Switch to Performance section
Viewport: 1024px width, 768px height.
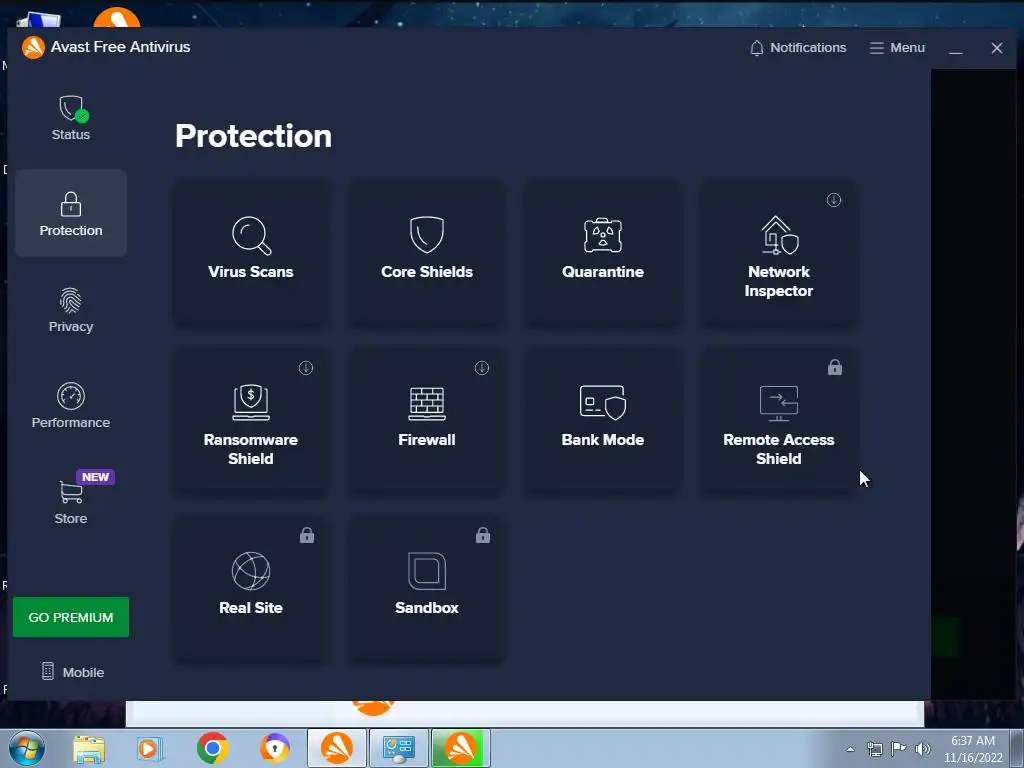[x=71, y=406]
